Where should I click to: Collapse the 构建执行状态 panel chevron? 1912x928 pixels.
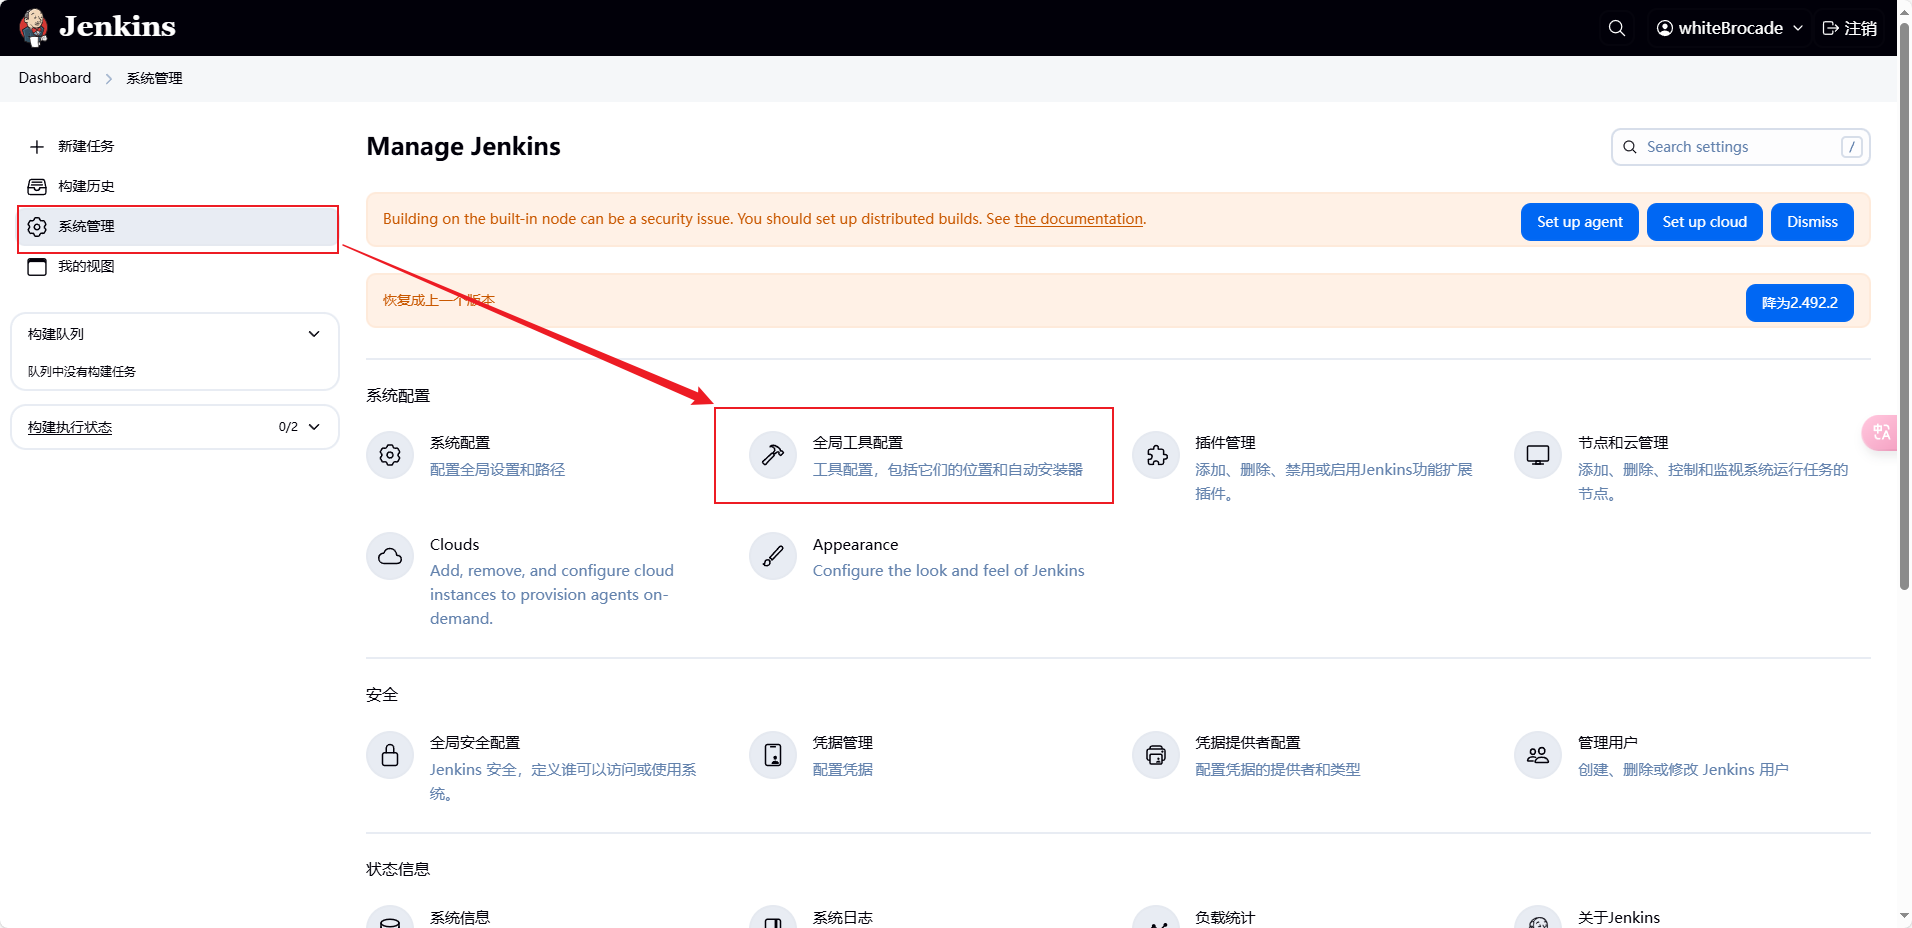point(314,427)
